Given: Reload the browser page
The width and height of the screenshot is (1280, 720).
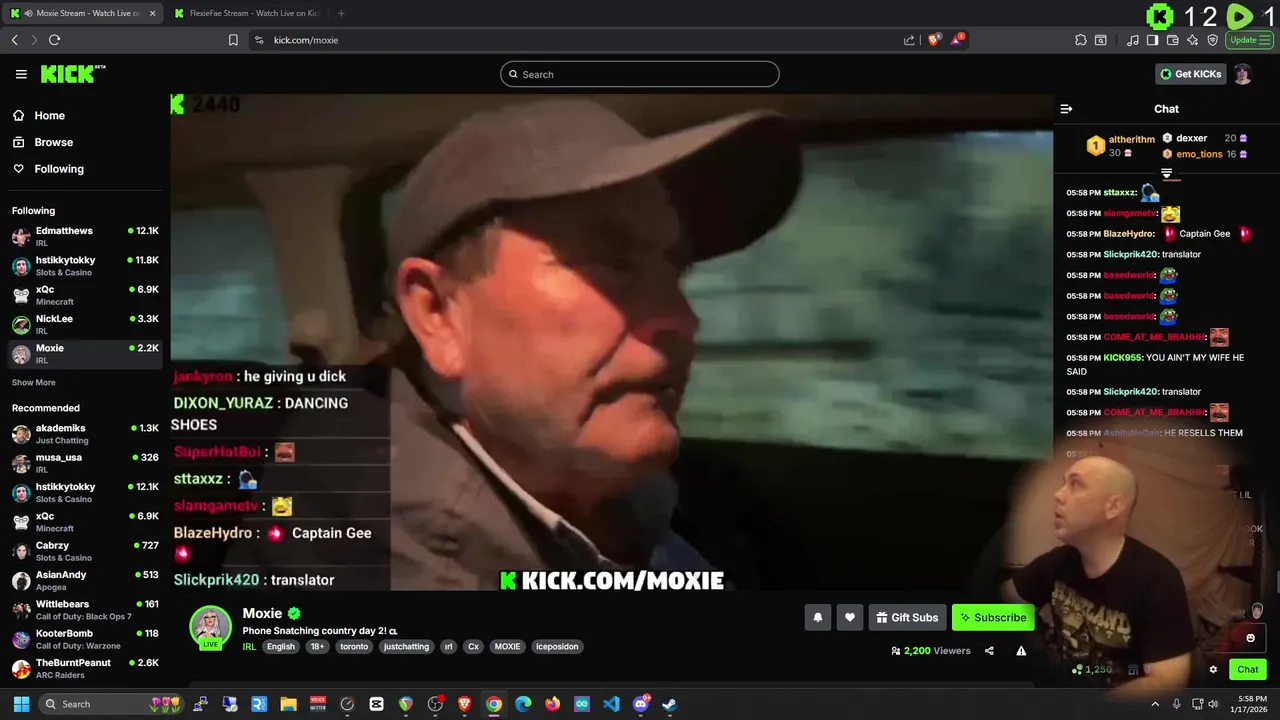Looking at the screenshot, I should tap(54, 40).
